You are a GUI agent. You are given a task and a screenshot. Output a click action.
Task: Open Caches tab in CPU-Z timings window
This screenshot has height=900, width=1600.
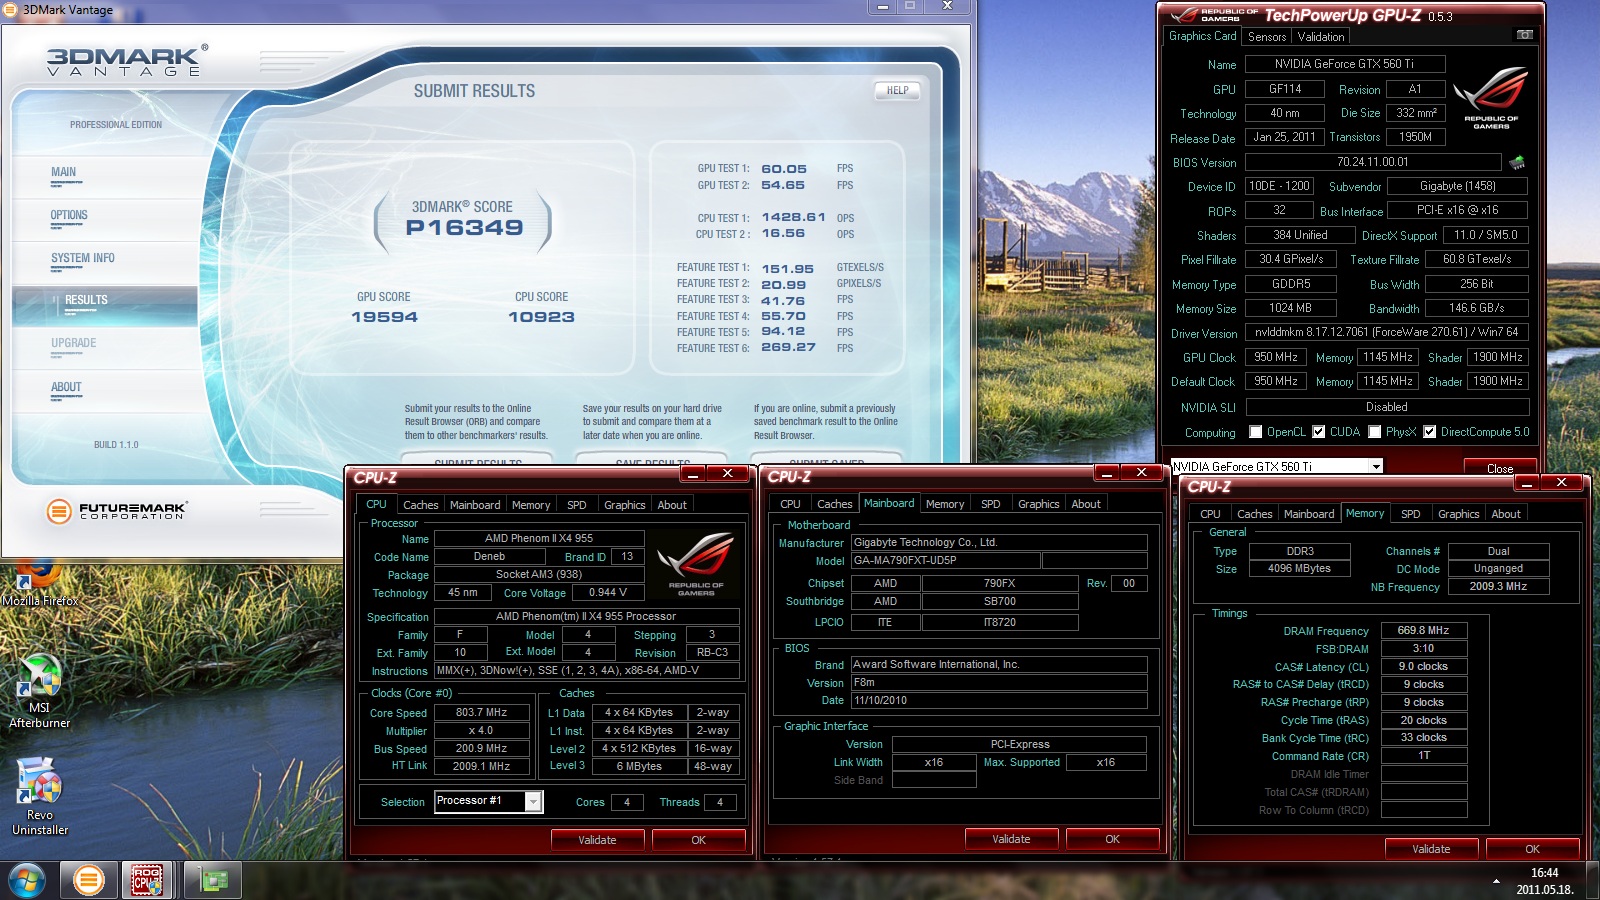coord(1255,514)
